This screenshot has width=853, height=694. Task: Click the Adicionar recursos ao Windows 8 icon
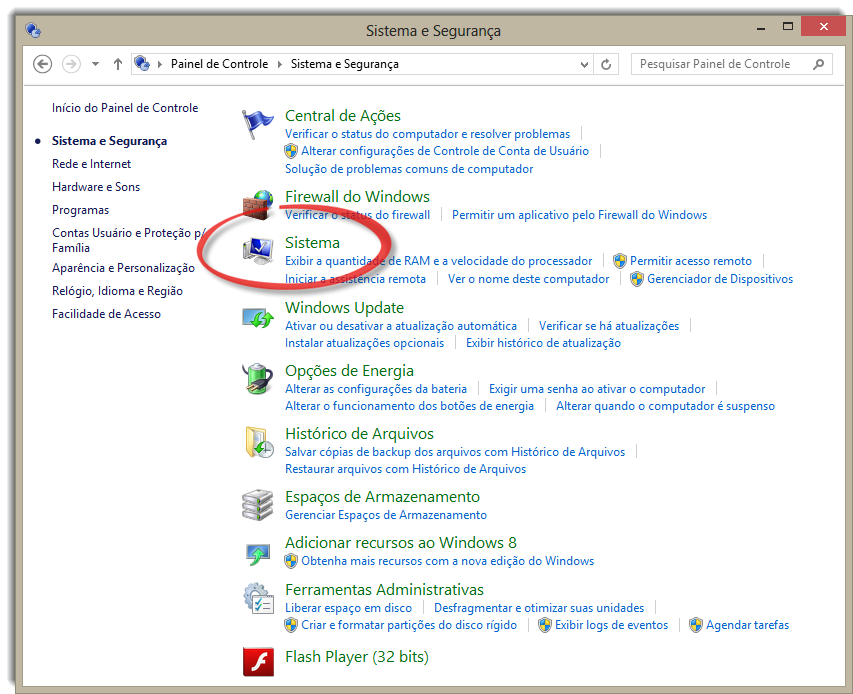[x=258, y=554]
